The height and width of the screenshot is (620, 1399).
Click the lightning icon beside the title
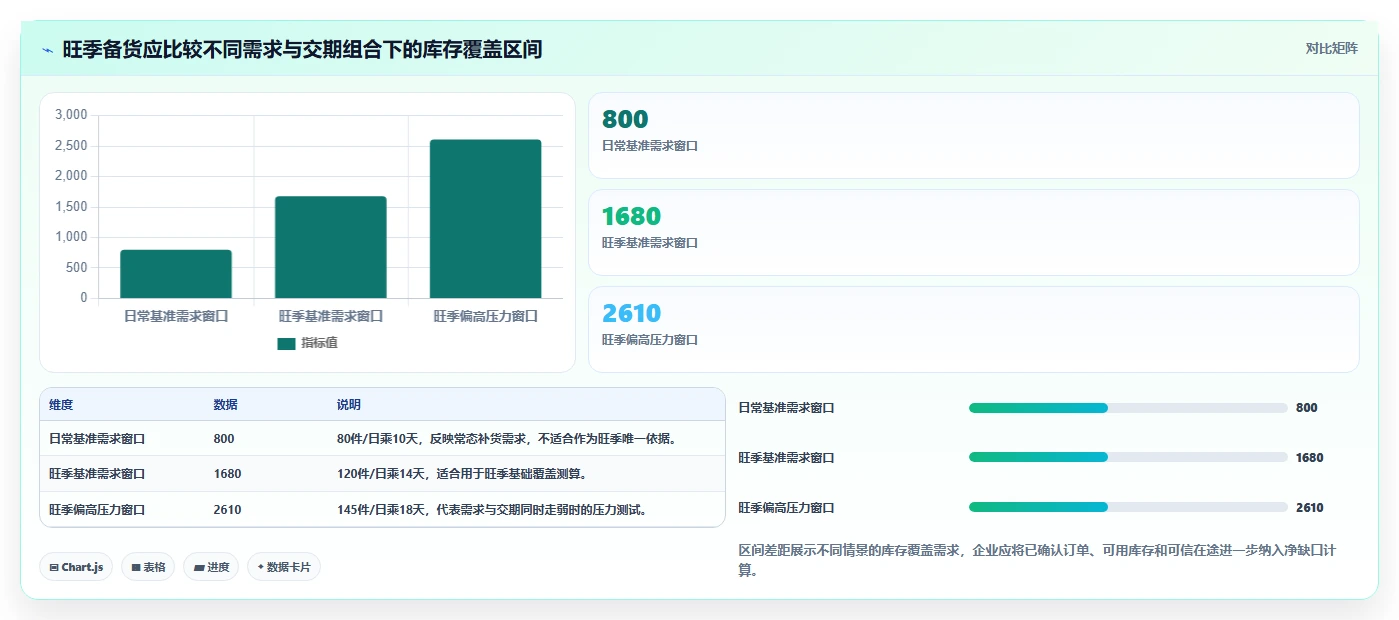click(48, 50)
